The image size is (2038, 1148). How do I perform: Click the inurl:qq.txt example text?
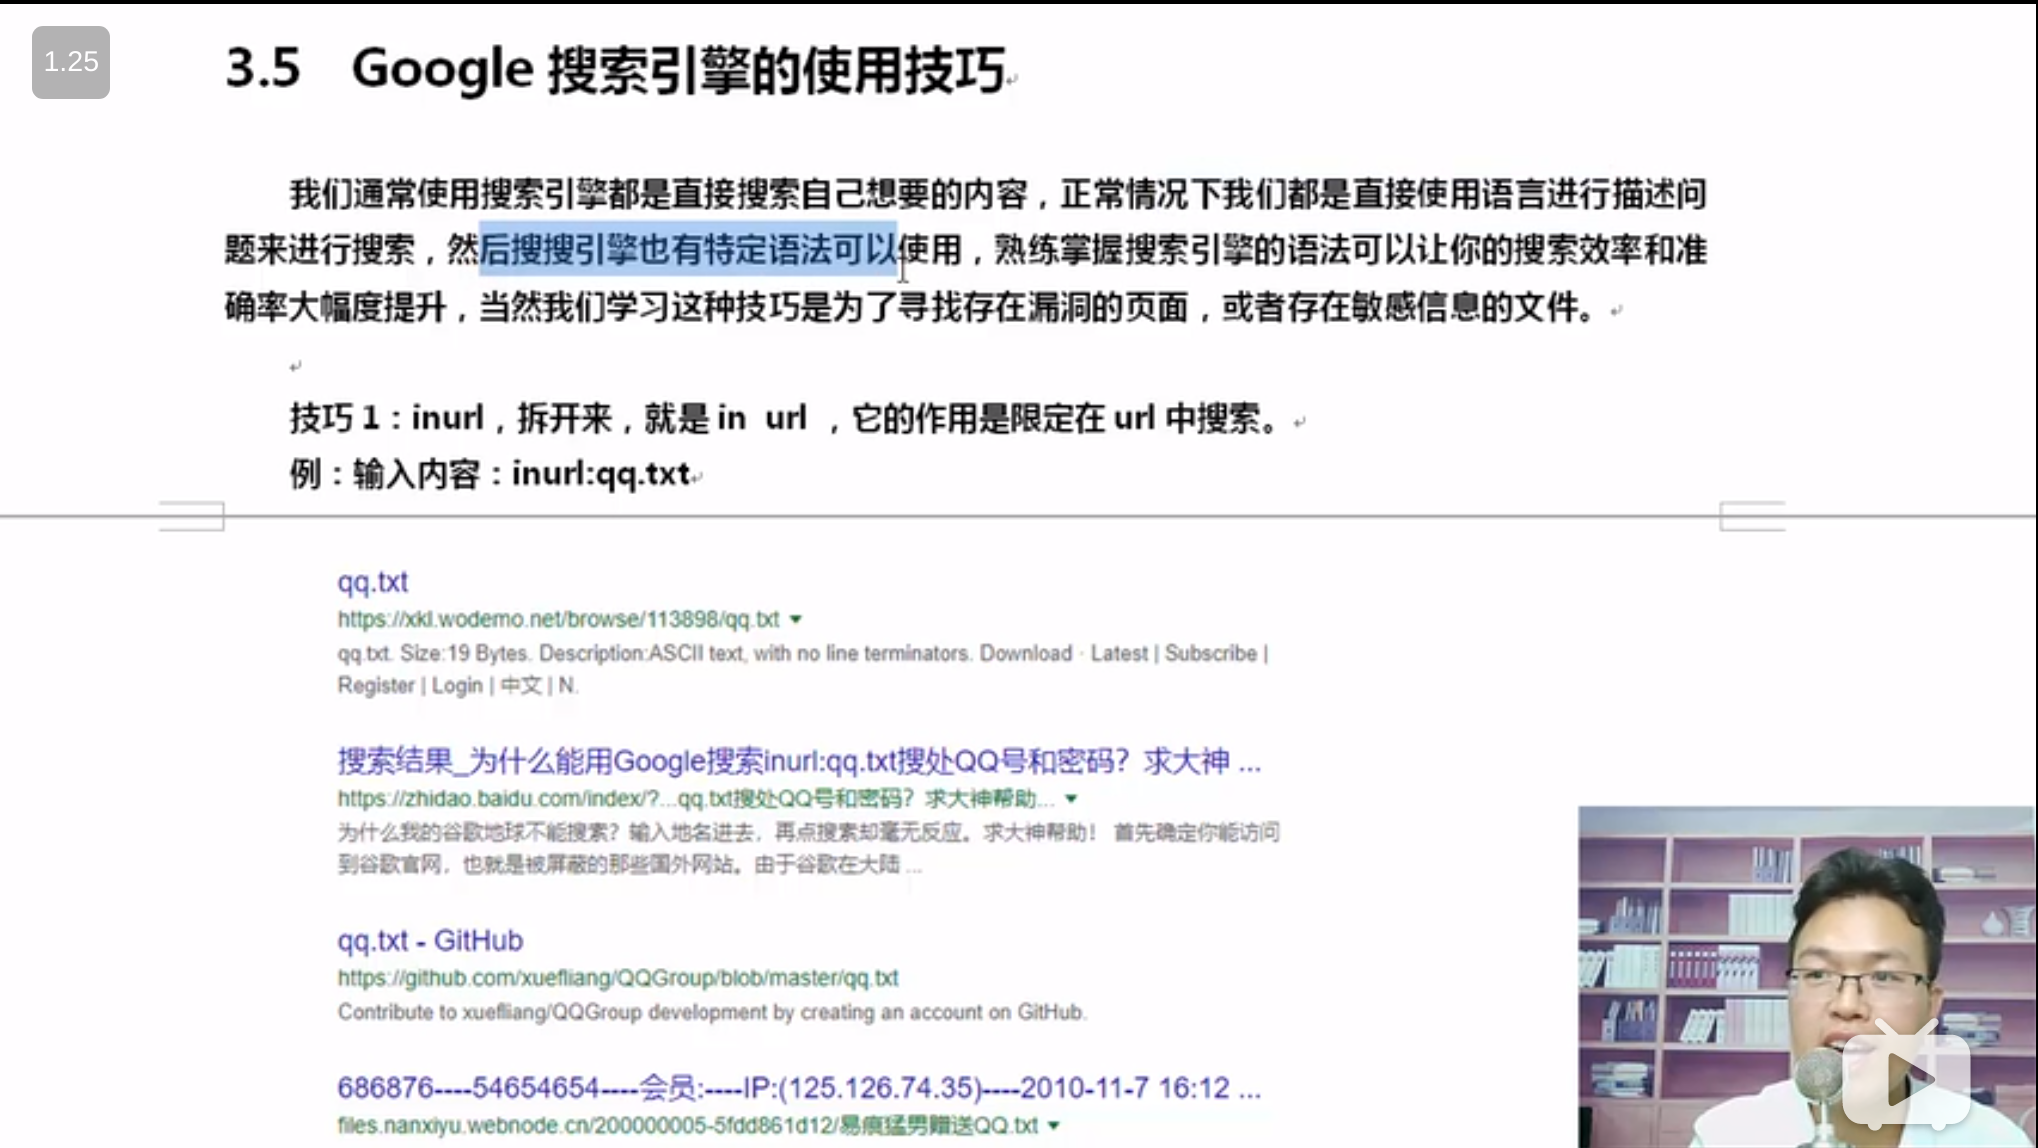[600, 473]
